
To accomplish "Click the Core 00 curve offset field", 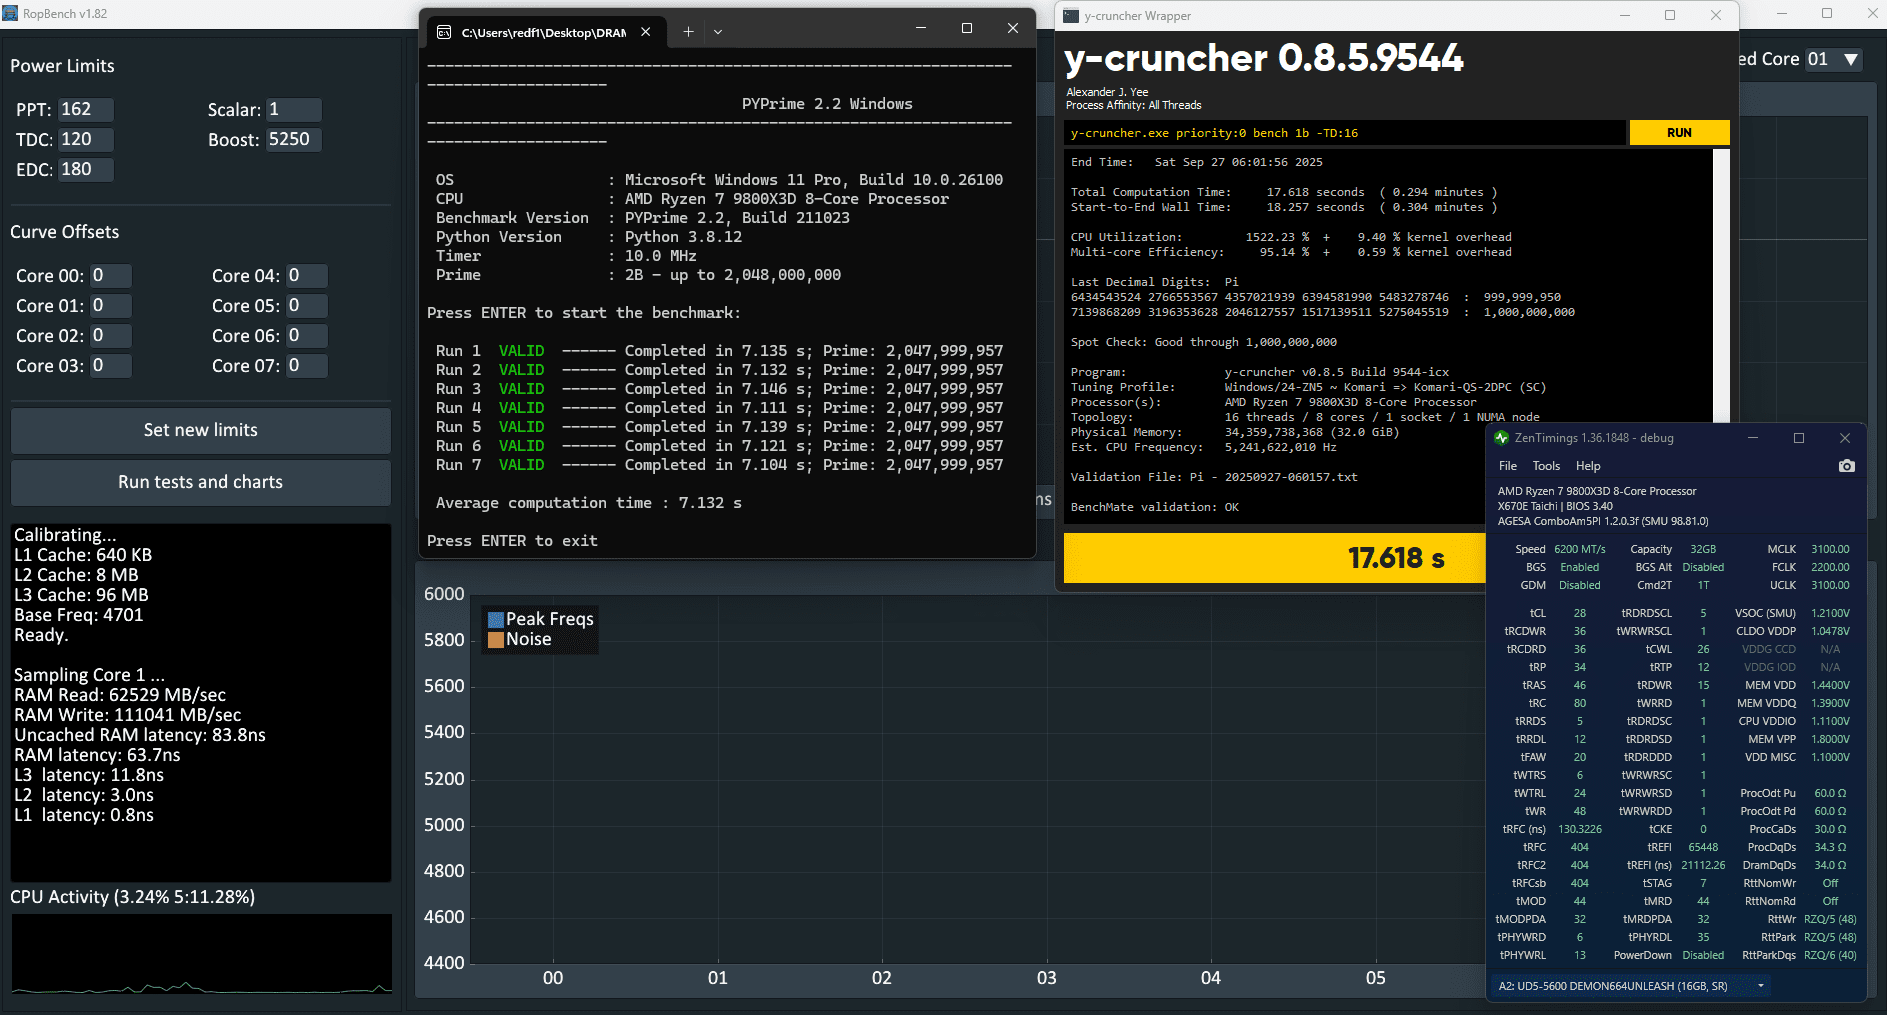I will pyautogui.click(x=110, y=275).
